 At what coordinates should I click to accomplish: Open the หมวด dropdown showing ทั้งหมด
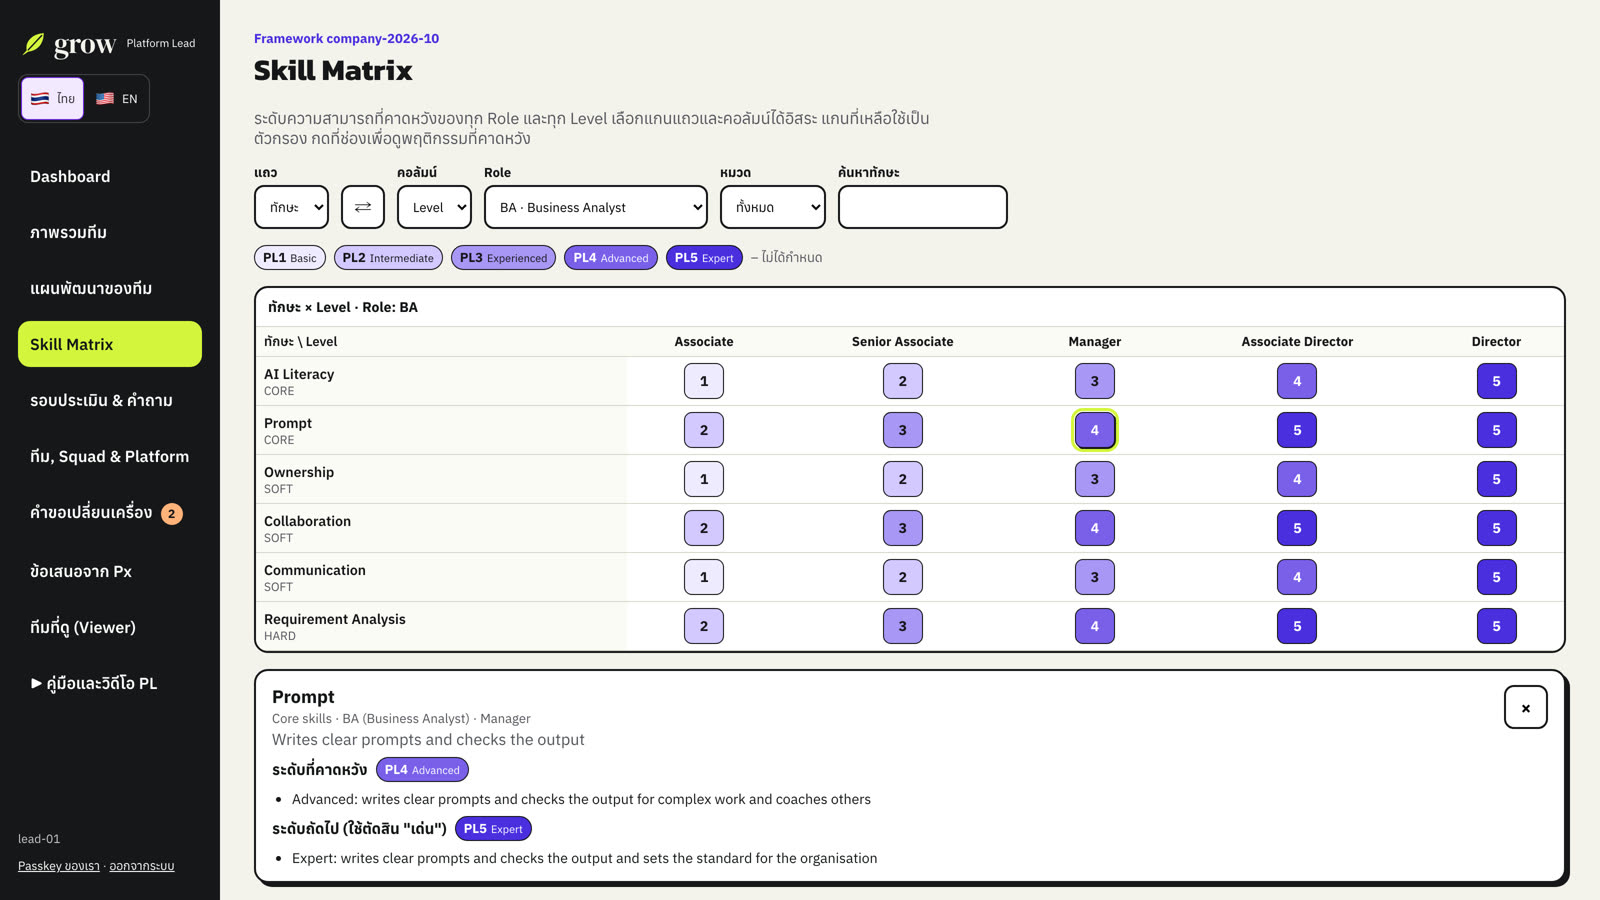point(773,207)
